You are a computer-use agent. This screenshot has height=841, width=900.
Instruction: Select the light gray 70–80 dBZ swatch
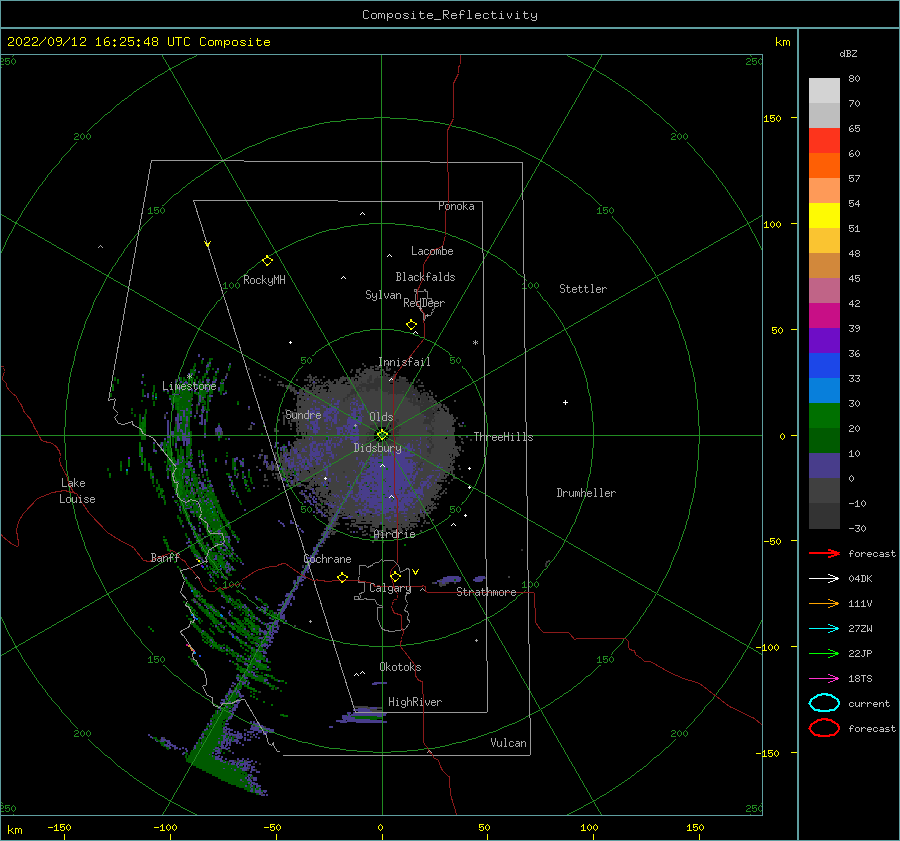[x=824, y=91]
